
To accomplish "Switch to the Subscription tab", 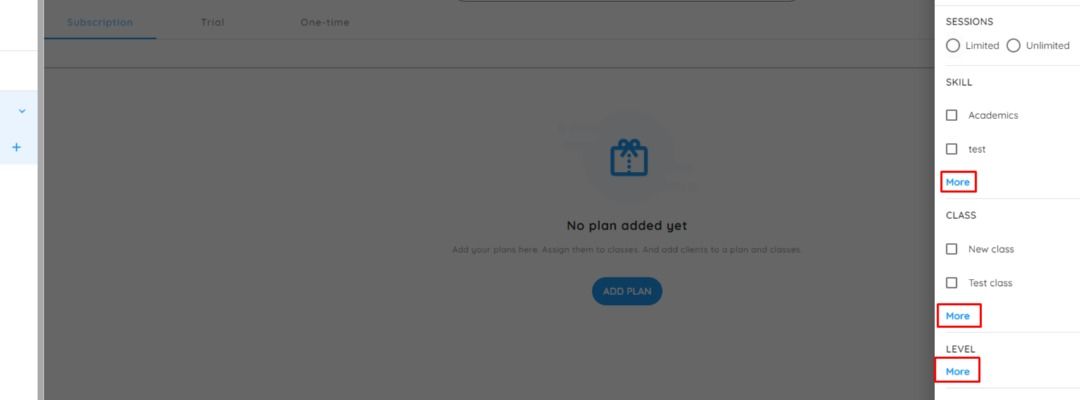I will coord(100,22).
